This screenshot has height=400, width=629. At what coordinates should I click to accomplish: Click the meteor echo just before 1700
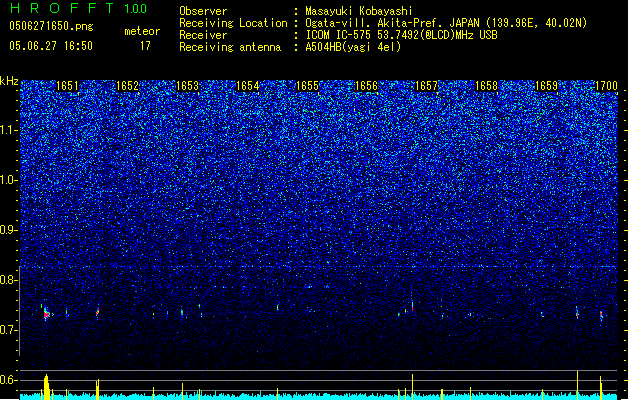(601, 315)
